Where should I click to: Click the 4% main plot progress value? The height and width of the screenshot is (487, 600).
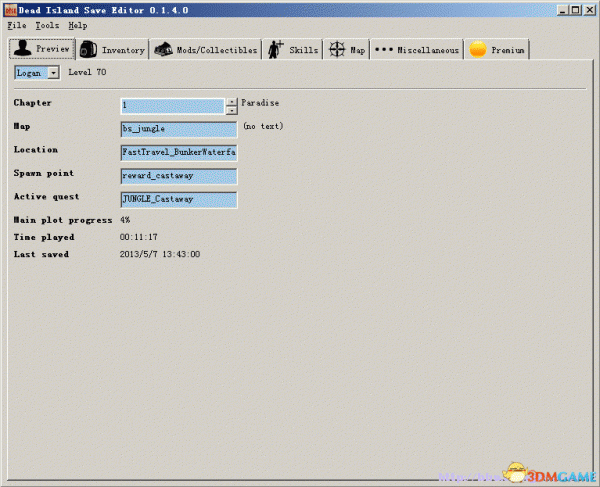click(125, 220)
